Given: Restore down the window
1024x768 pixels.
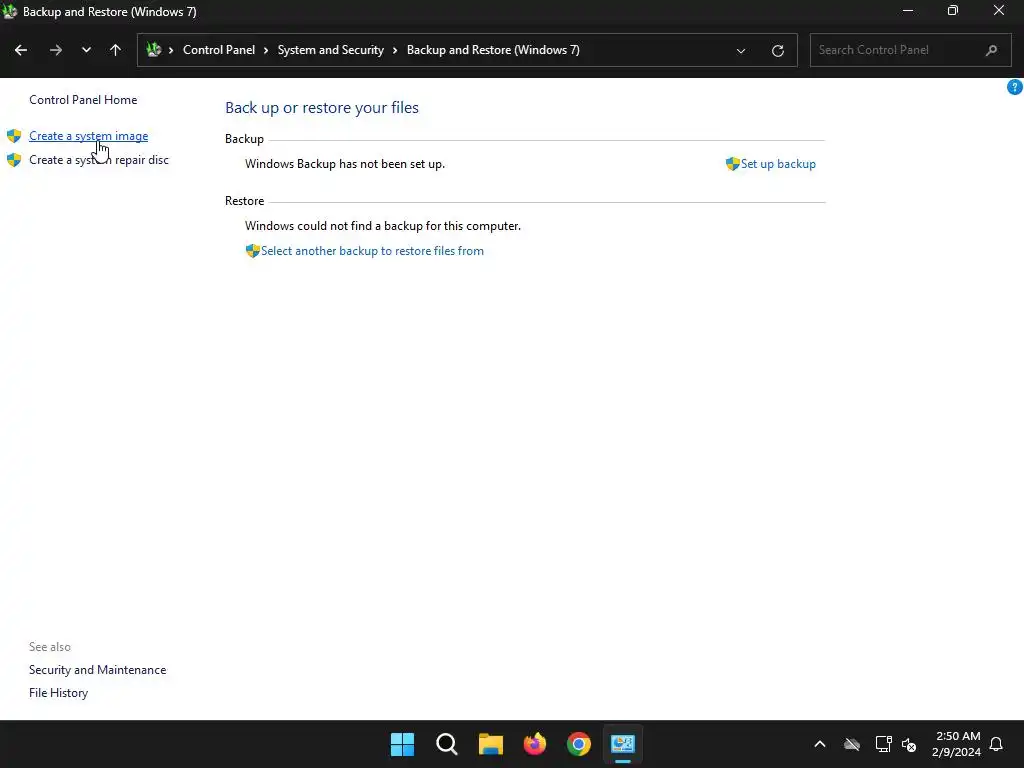Looking at the screenshot, I should [953, 10].
